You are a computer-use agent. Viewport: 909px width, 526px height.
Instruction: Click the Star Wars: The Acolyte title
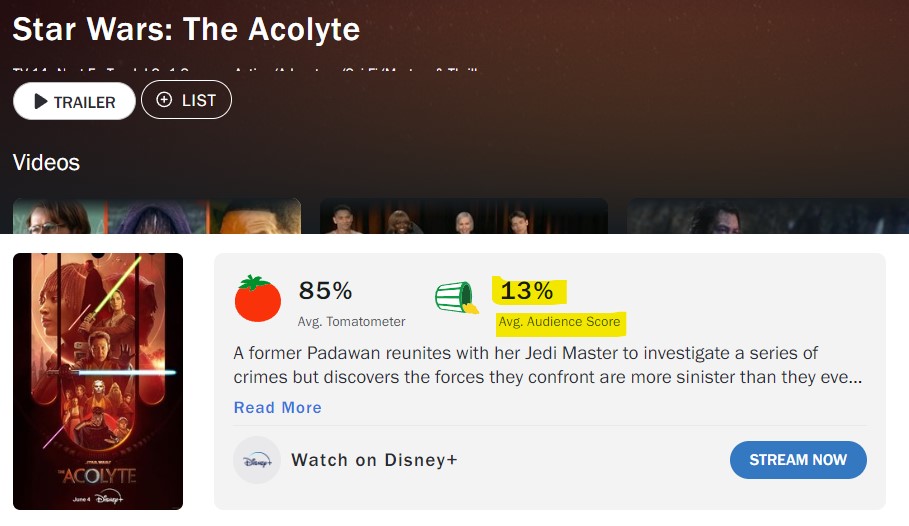click(x=186, y=29)
